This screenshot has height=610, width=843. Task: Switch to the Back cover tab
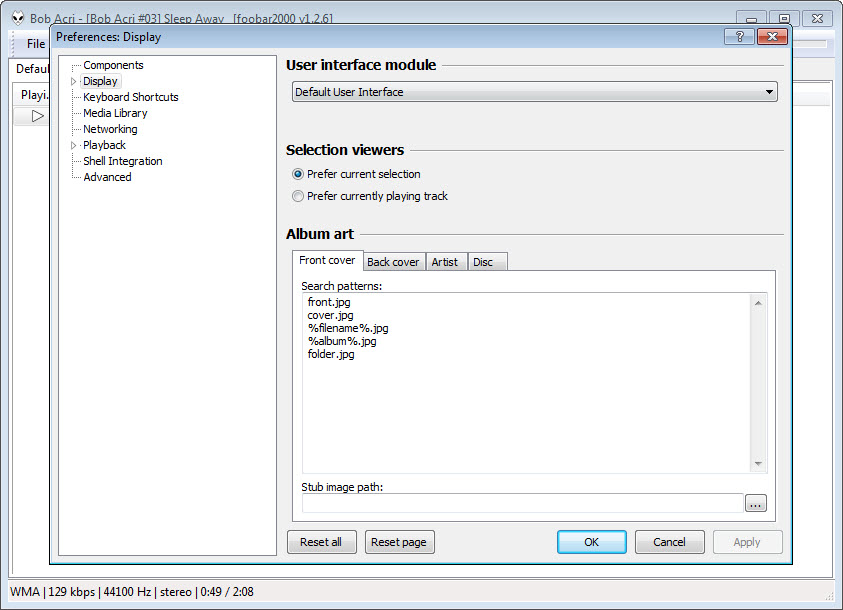coord(393,262)
